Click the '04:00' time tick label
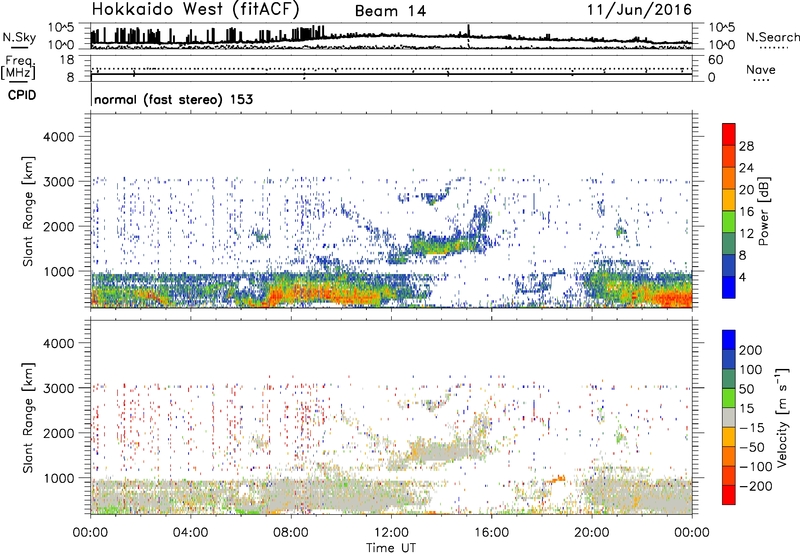800x554 pixels. (x=190, y=533)
